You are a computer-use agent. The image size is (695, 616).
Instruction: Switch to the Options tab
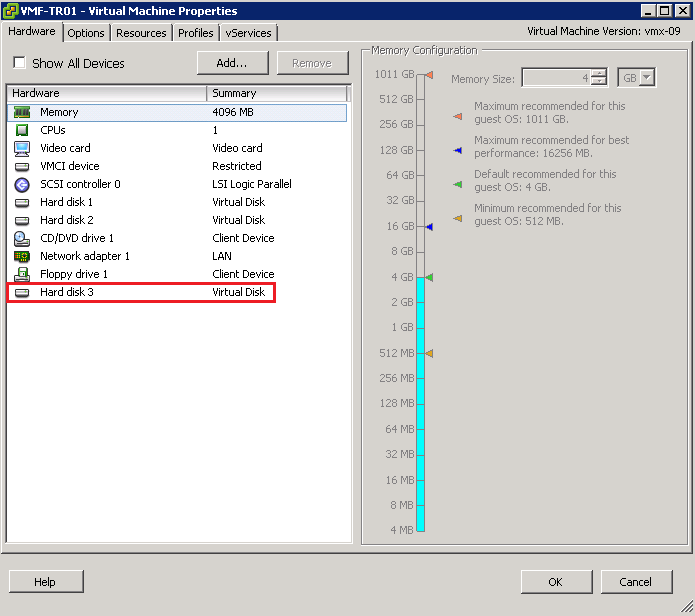coord(86,33)
